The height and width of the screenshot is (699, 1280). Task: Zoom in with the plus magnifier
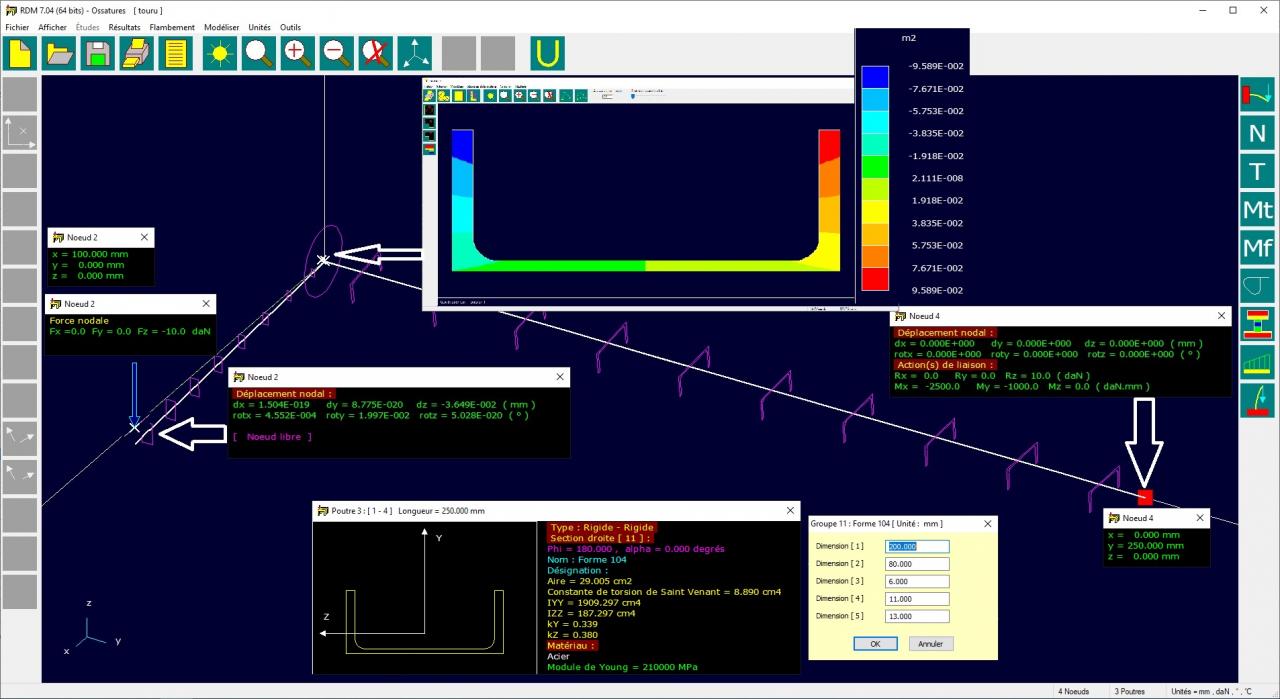point(298,53)
